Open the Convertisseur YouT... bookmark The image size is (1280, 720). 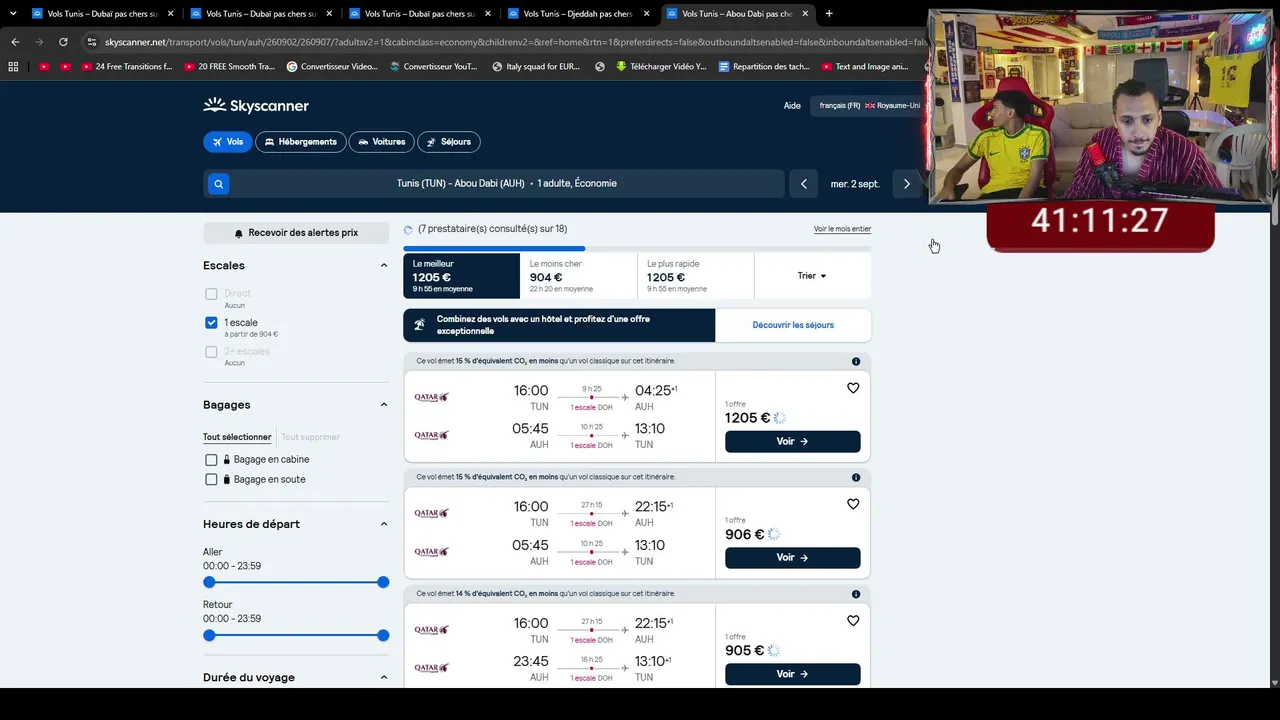[432, 67]
